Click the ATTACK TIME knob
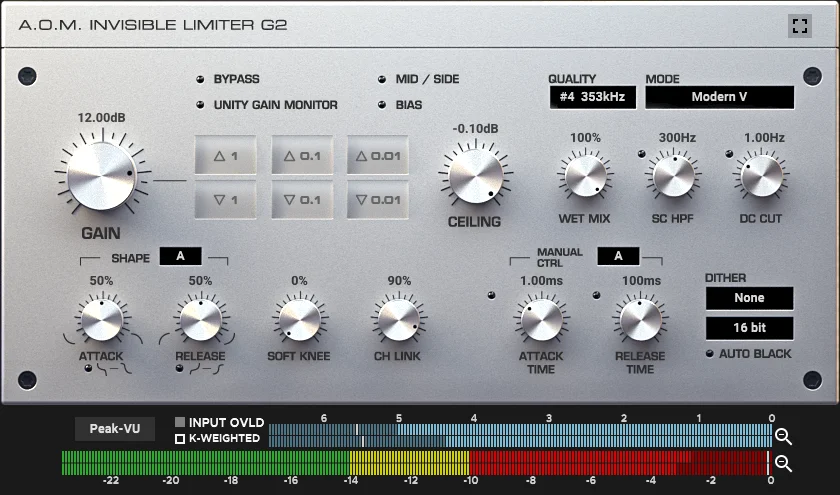The height and width of the screenshot is (495, 840). tap(542, 320)
